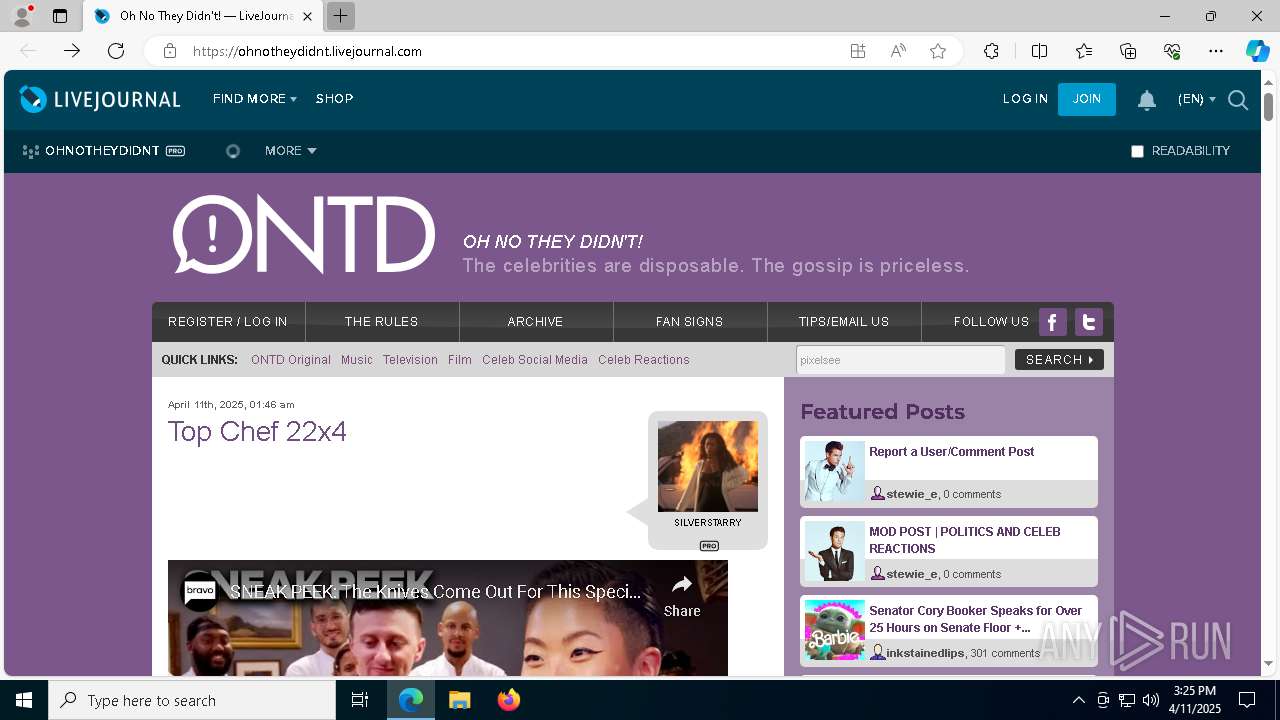The image size is (1280, 720).
Task: Click the YouTube Share arrow icon
Action: click(682, 585)
